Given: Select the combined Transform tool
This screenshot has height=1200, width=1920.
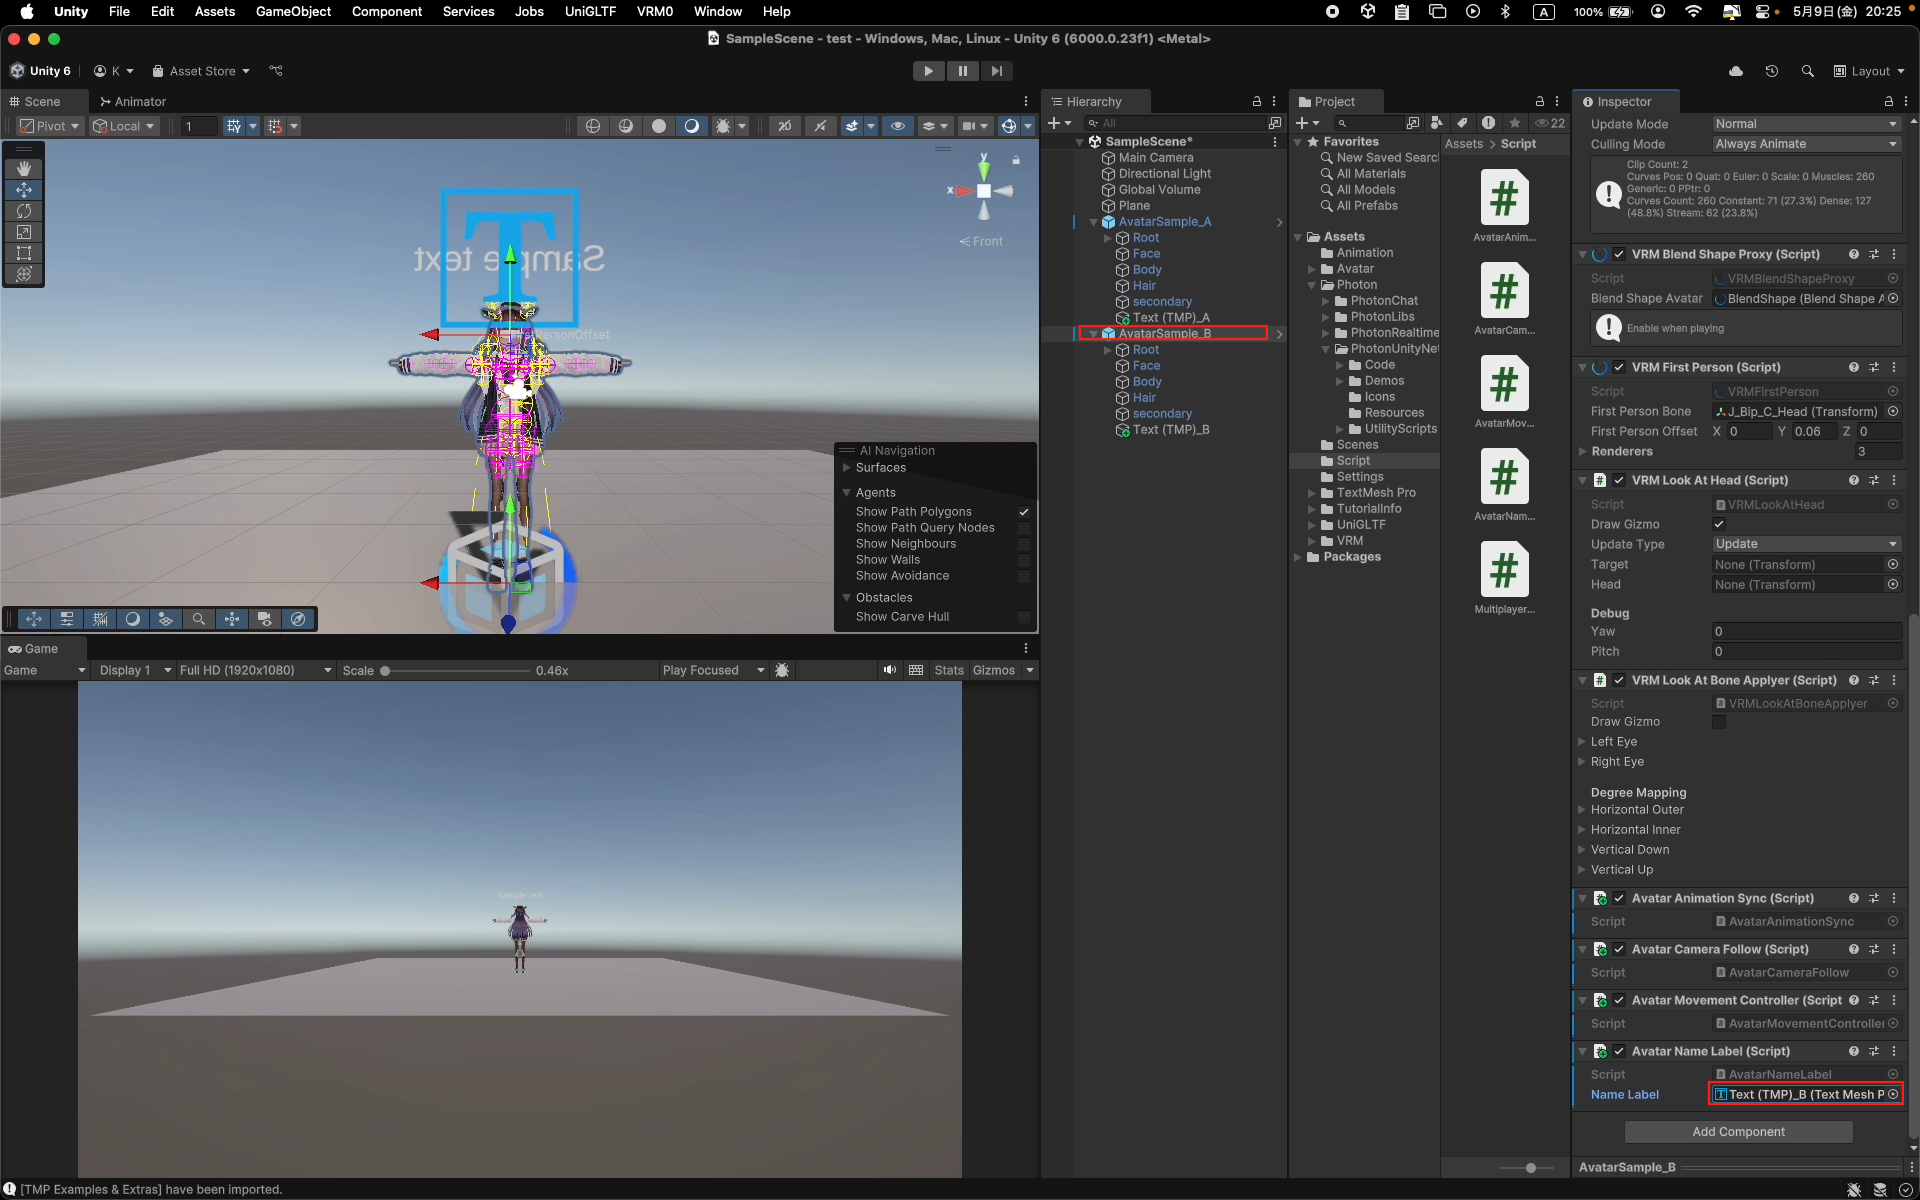Looking at the screenshot, I should (x=24, y=274).
